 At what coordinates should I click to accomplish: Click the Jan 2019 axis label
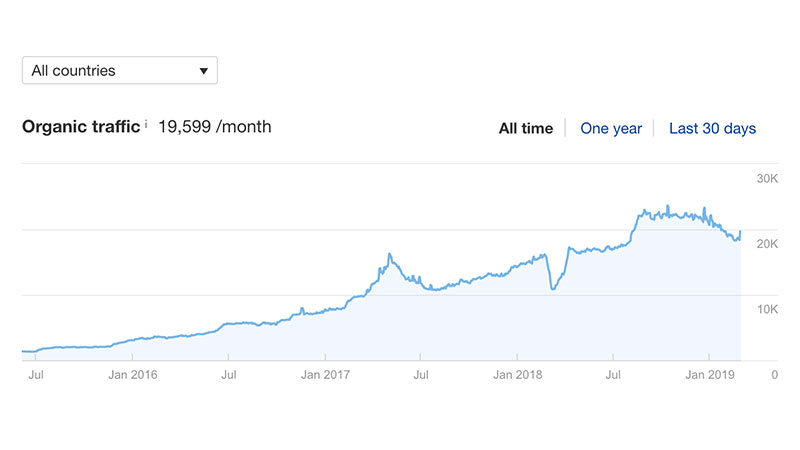point(708,375)
